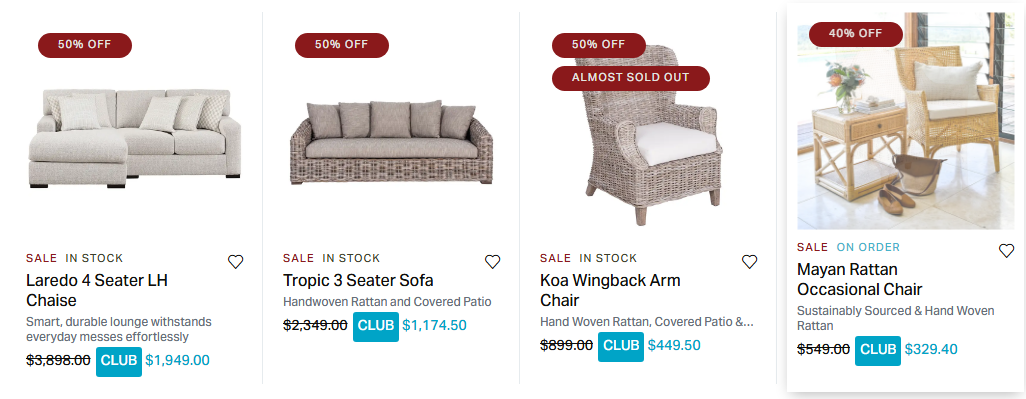The width and height of the screenshot is (1026, 399).
Task: Click heart icon for Koa Wingback Arm Chair
Action: [x=750, y=262]
